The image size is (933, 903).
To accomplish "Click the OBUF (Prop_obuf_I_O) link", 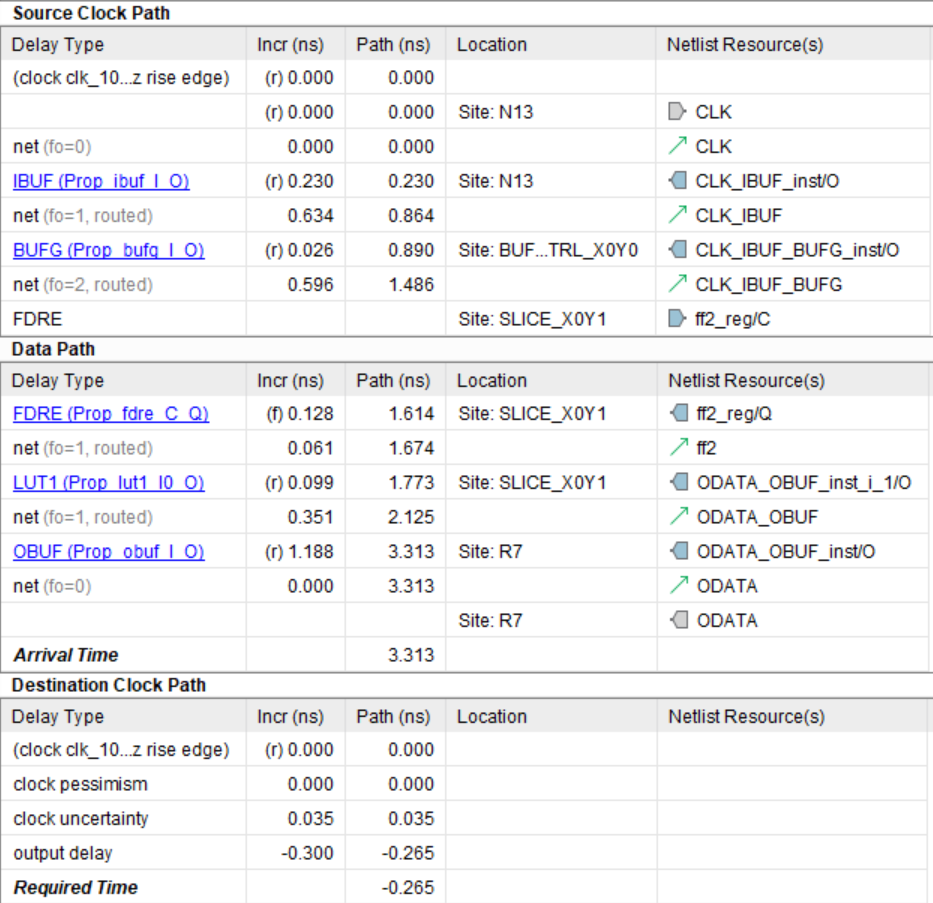I will pyautogui.click(x=108, y=552).
